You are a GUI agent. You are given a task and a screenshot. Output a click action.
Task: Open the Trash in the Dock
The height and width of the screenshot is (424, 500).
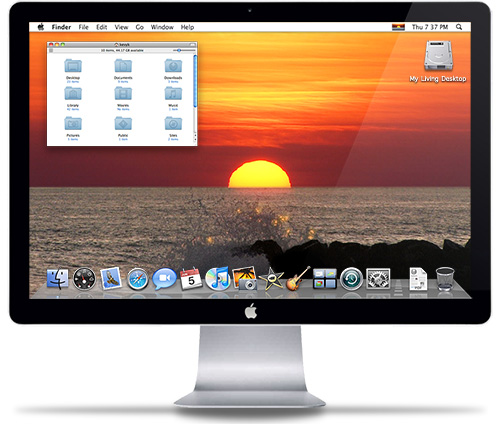[445, 279]
